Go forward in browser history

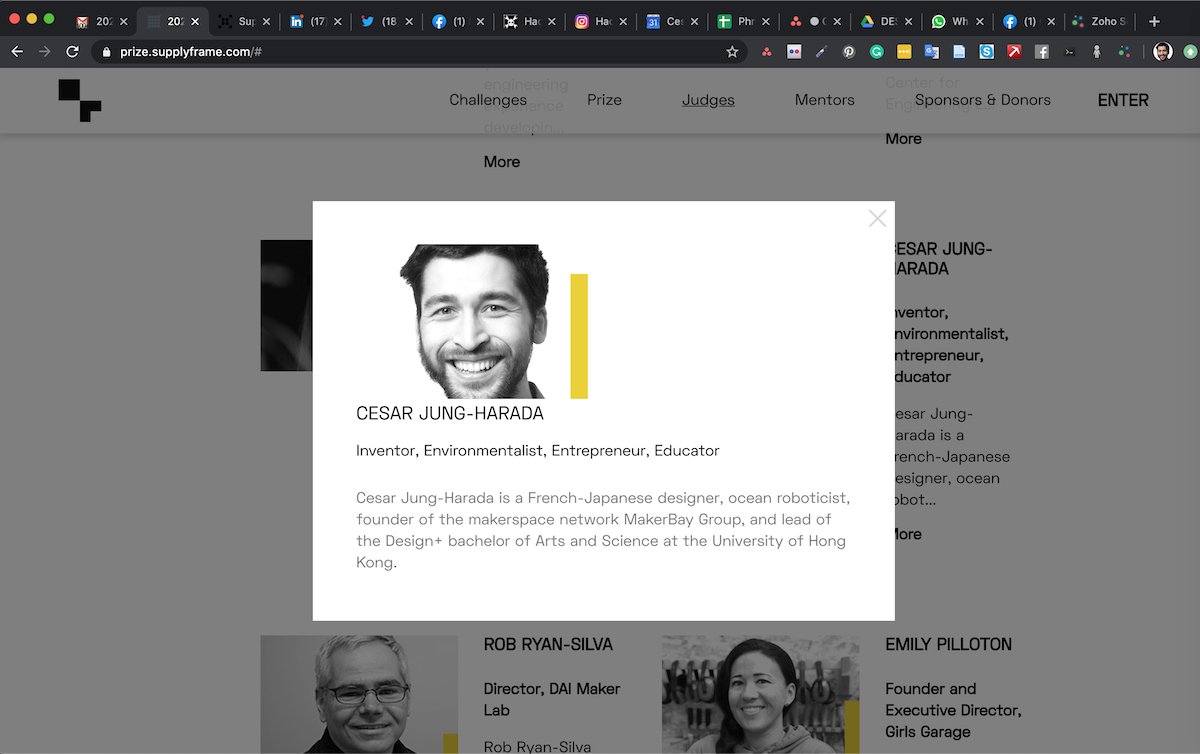point(44,52)
